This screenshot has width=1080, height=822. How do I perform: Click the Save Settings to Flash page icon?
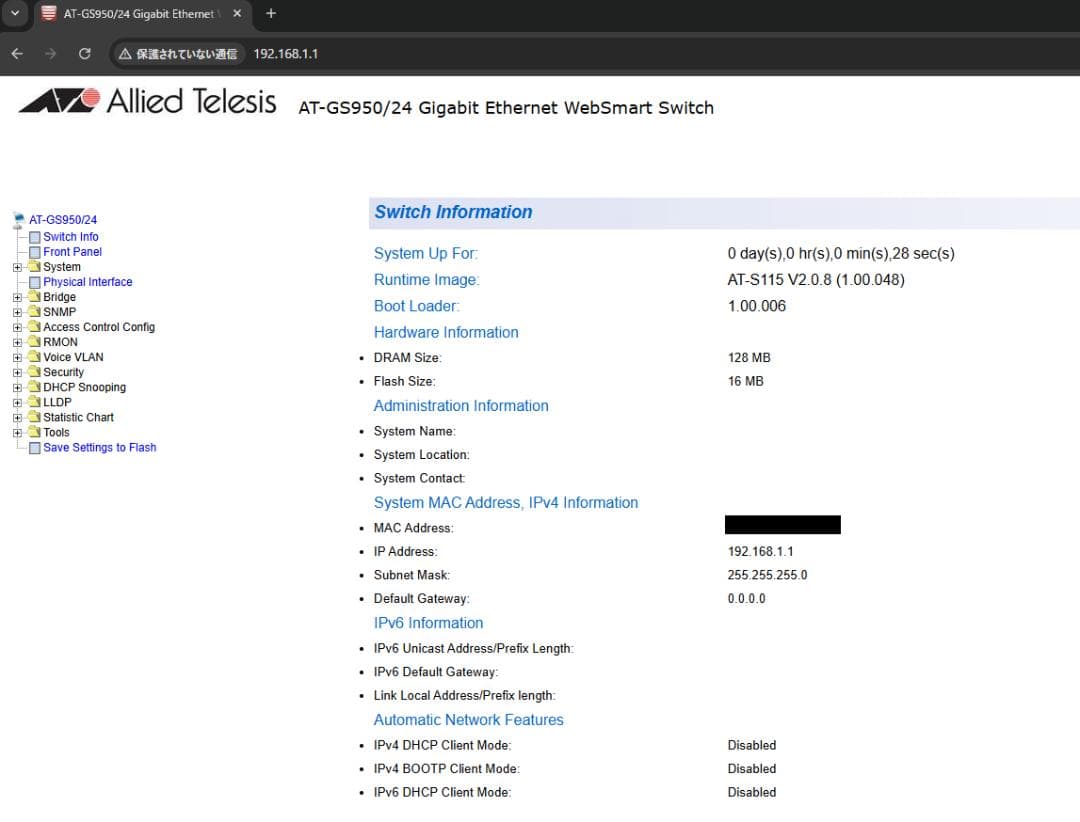[34, 449]
